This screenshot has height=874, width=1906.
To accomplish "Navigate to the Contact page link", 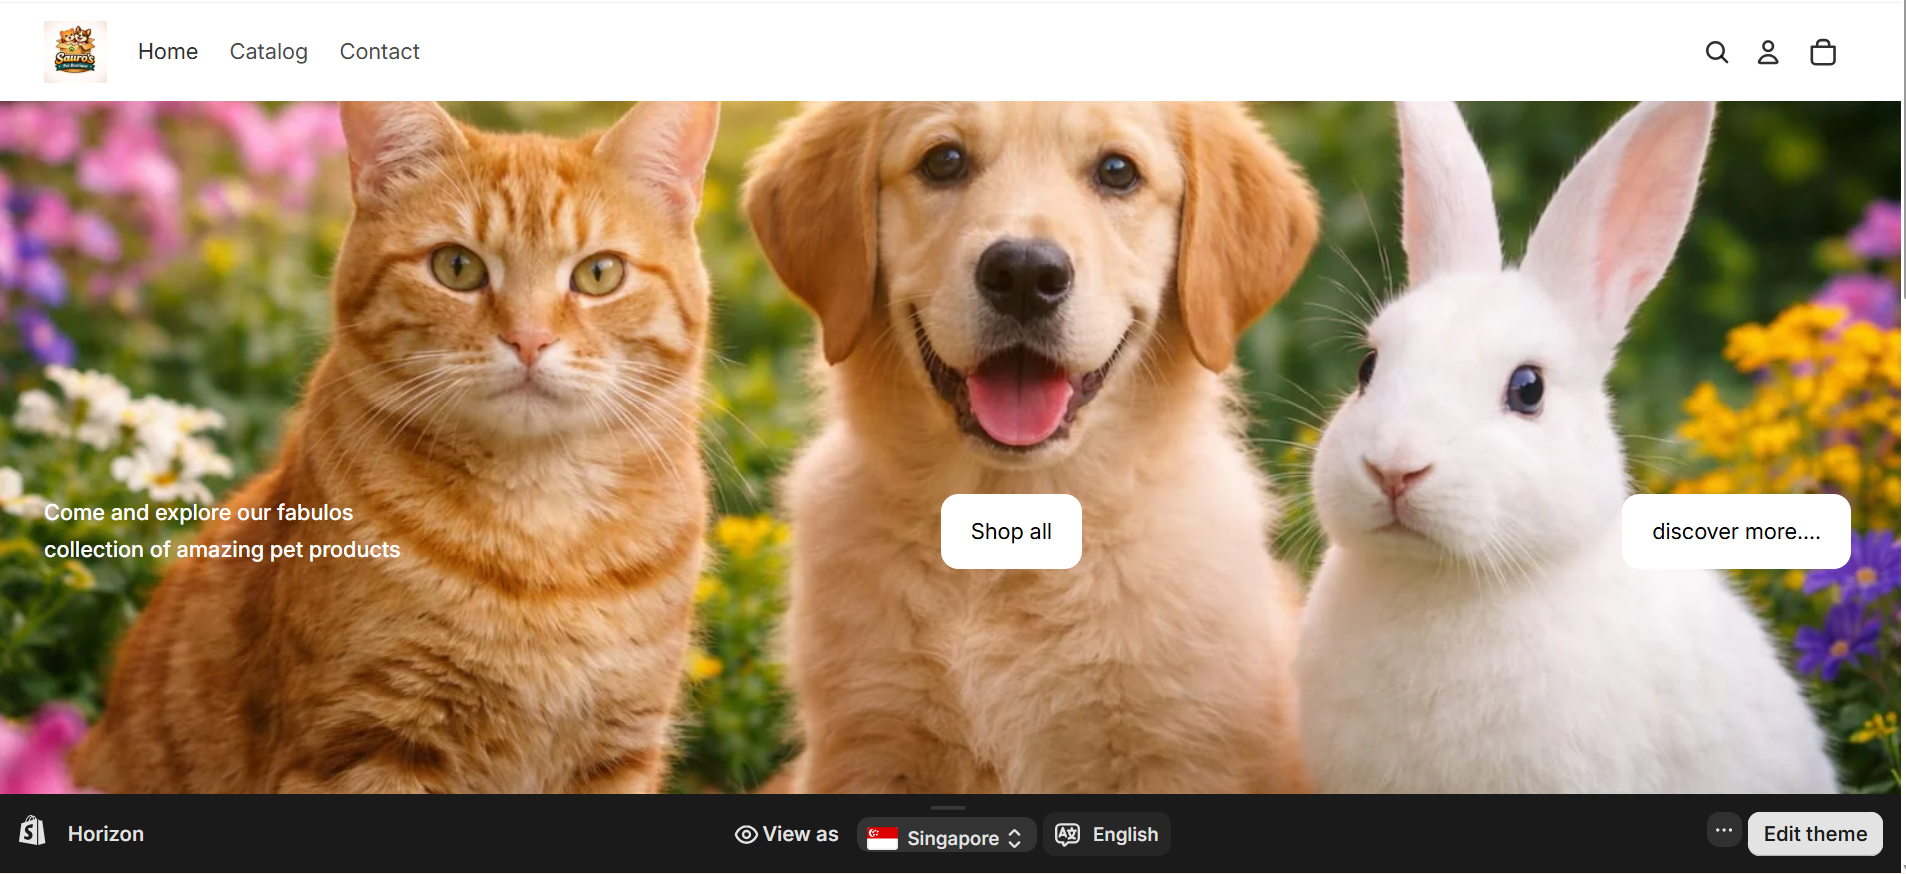I will pos(379,52).
